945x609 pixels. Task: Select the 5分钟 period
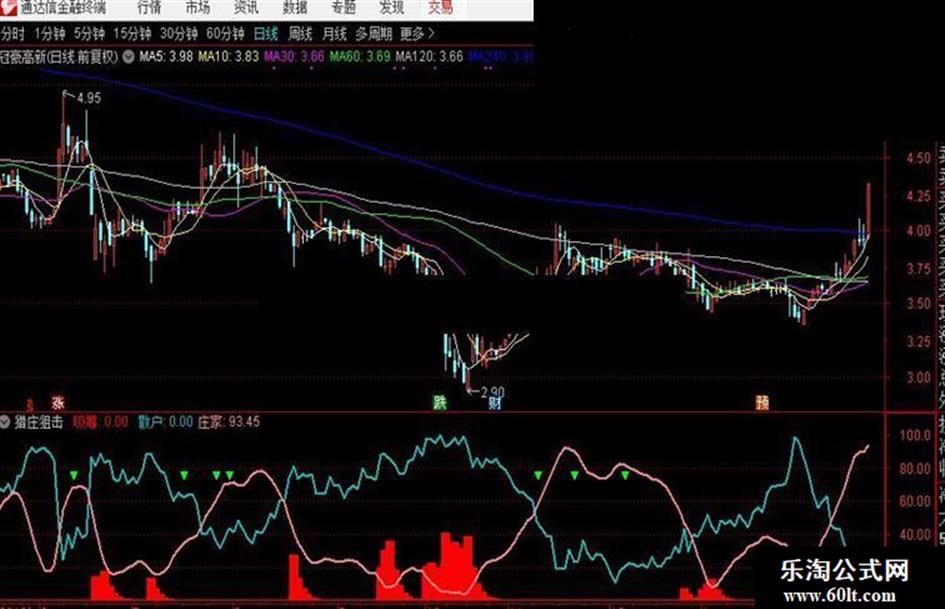(x=89, y=34)
